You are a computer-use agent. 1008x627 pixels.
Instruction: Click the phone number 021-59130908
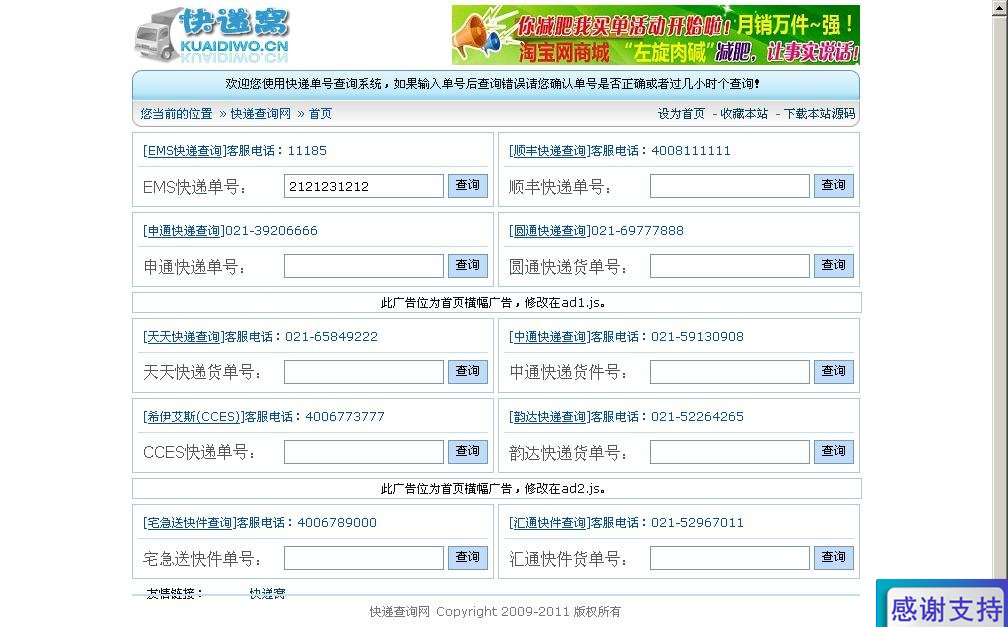click(x=698, y=337)
